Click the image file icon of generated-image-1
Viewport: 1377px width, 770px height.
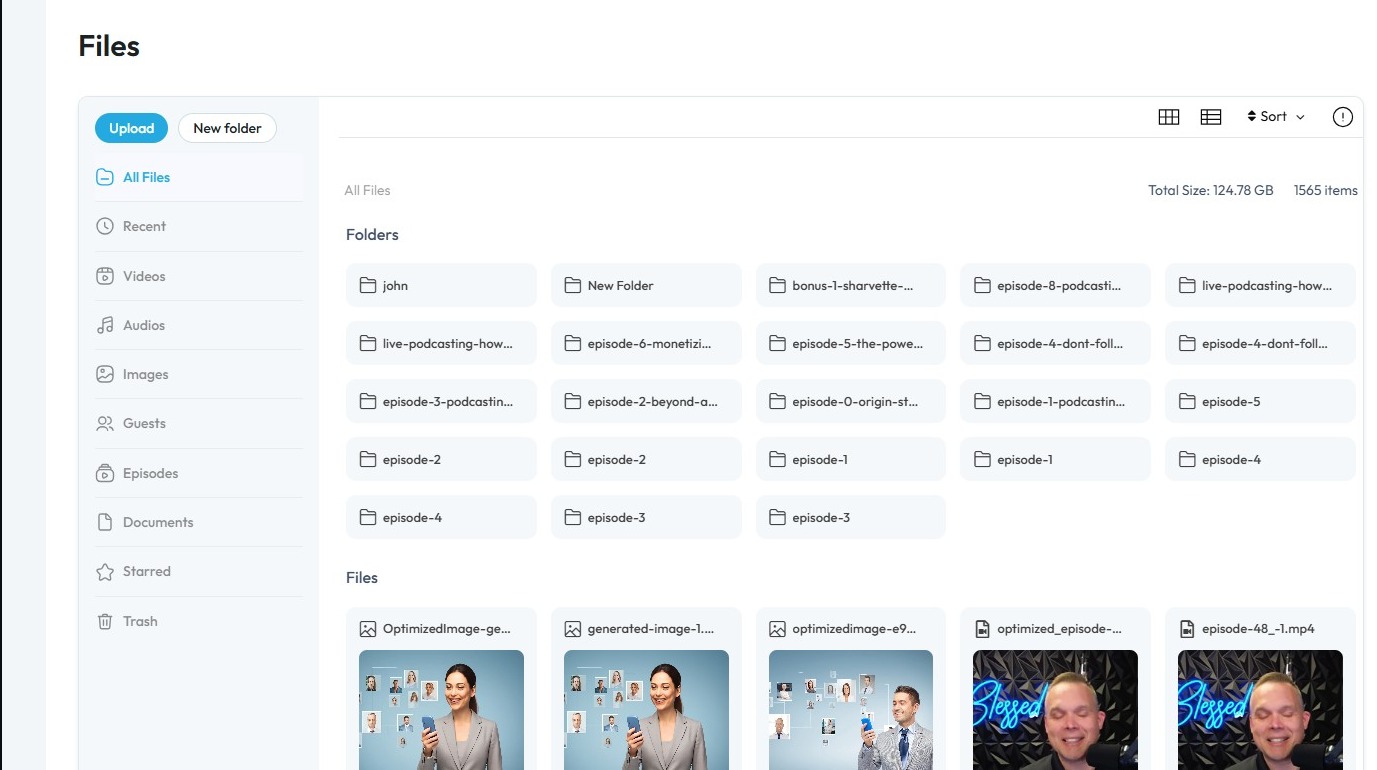point(572,629)
